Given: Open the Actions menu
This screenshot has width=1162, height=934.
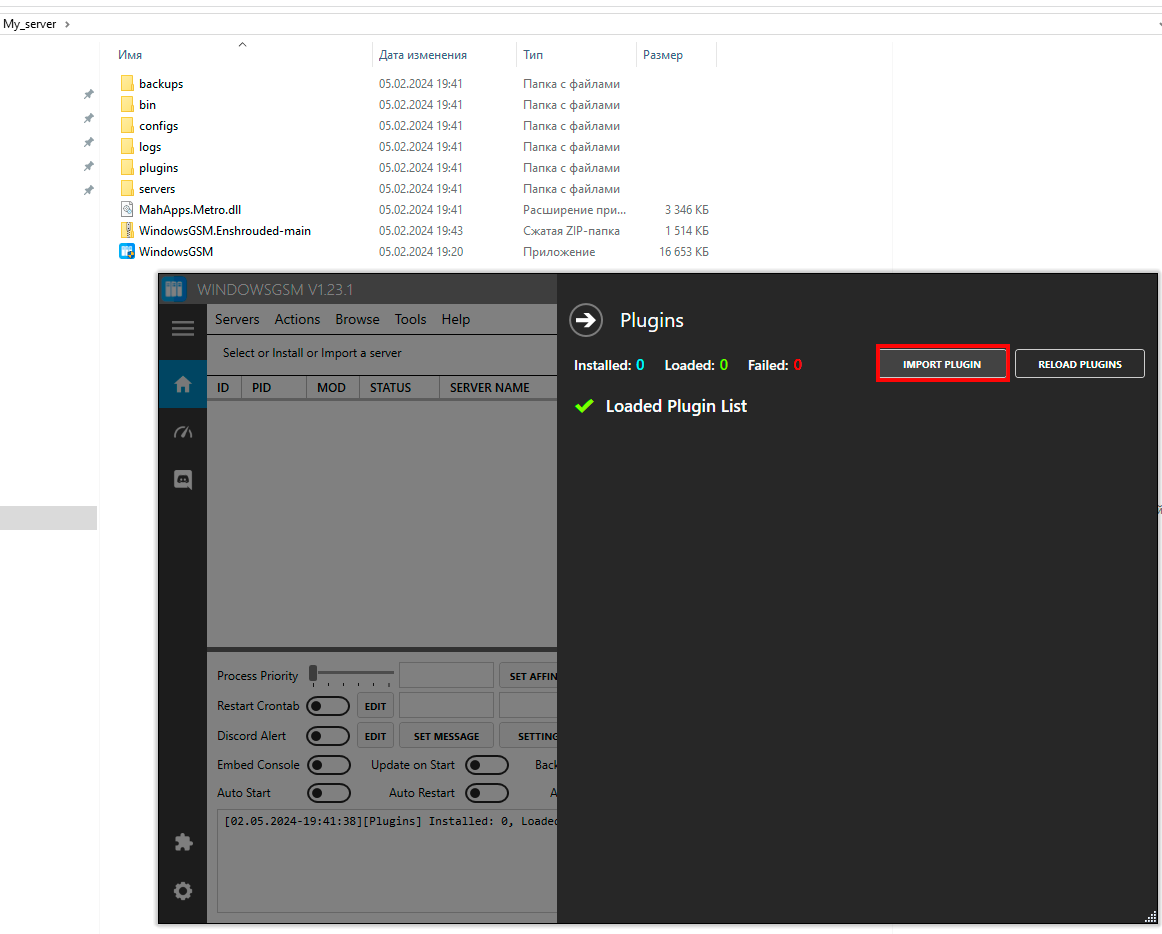Looking at the screenshot, I should click(x=297, y=319).
